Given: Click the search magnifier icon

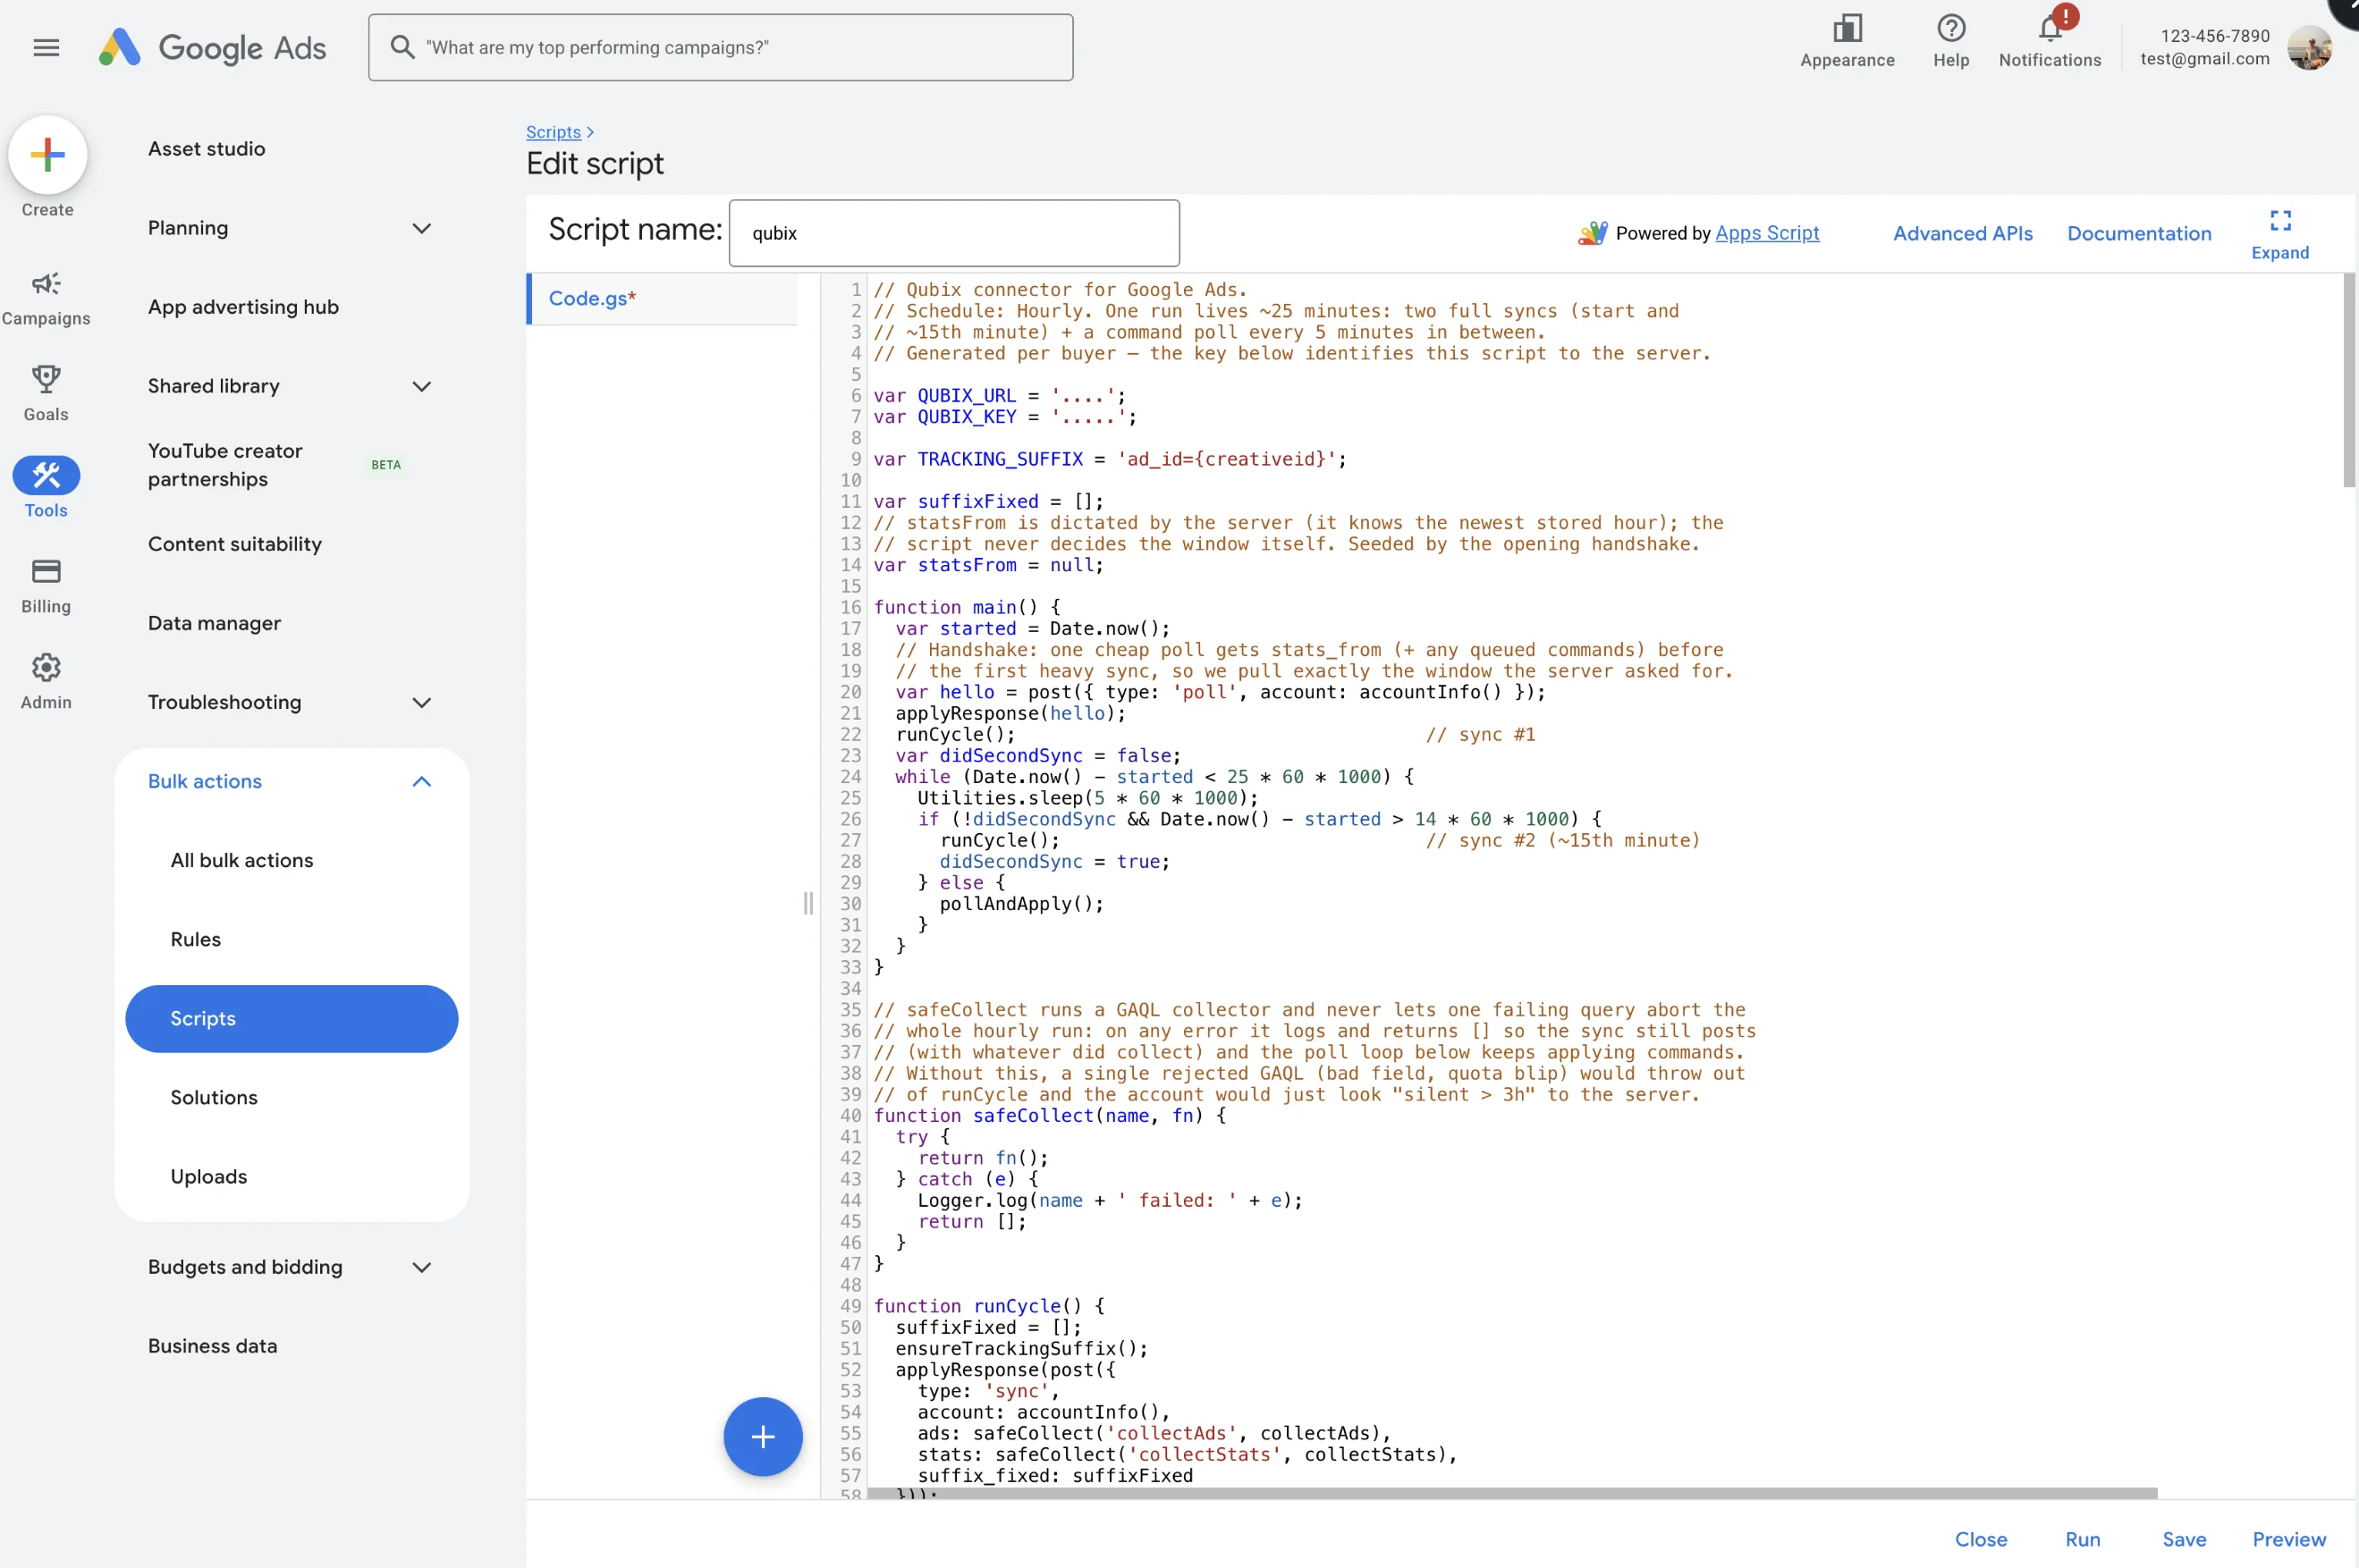Looking at the screenshot, I should (402, 47).
